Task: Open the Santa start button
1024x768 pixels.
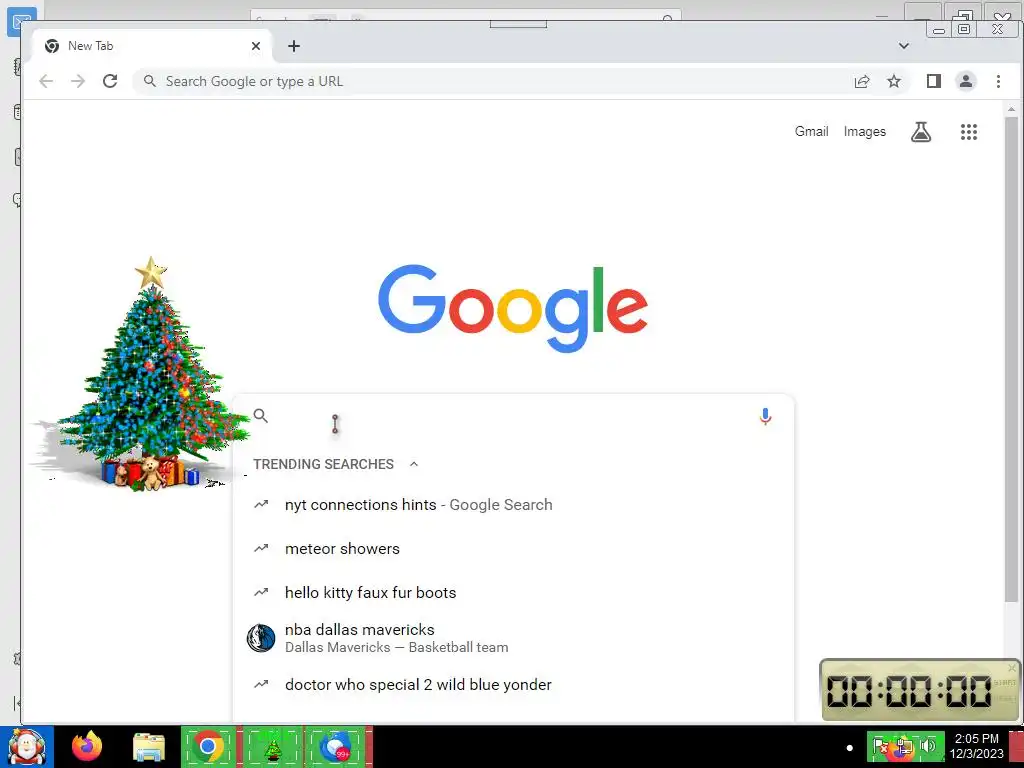Action: click(26, 747)
